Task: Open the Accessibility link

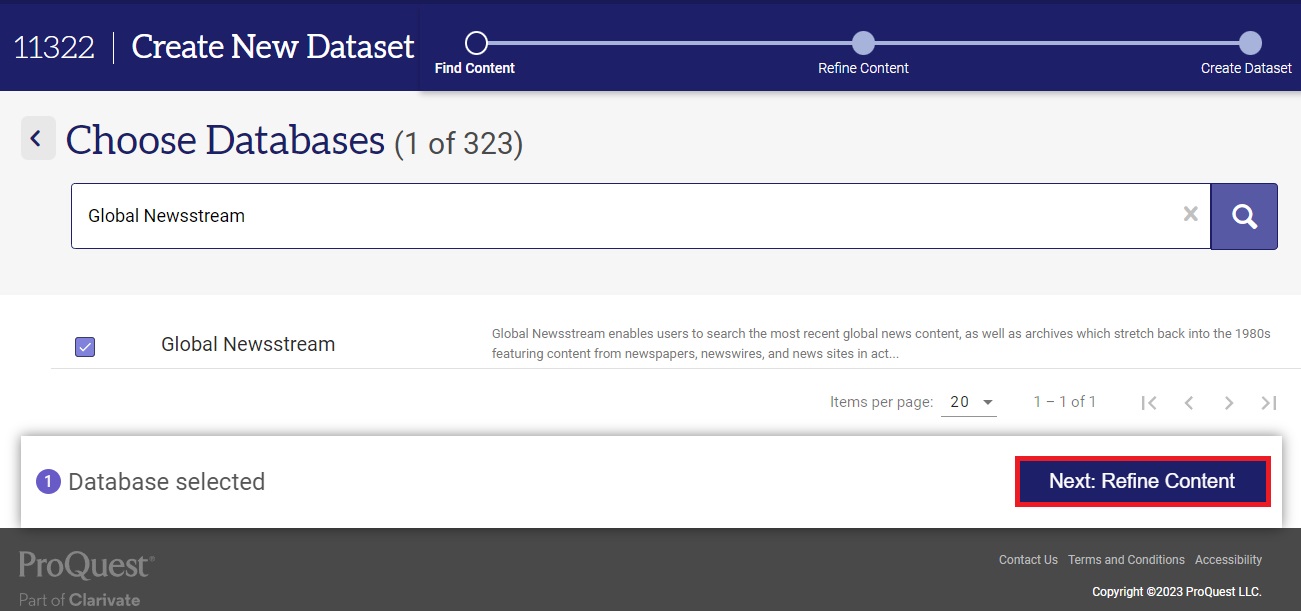Action: [x=1228, y=560]
